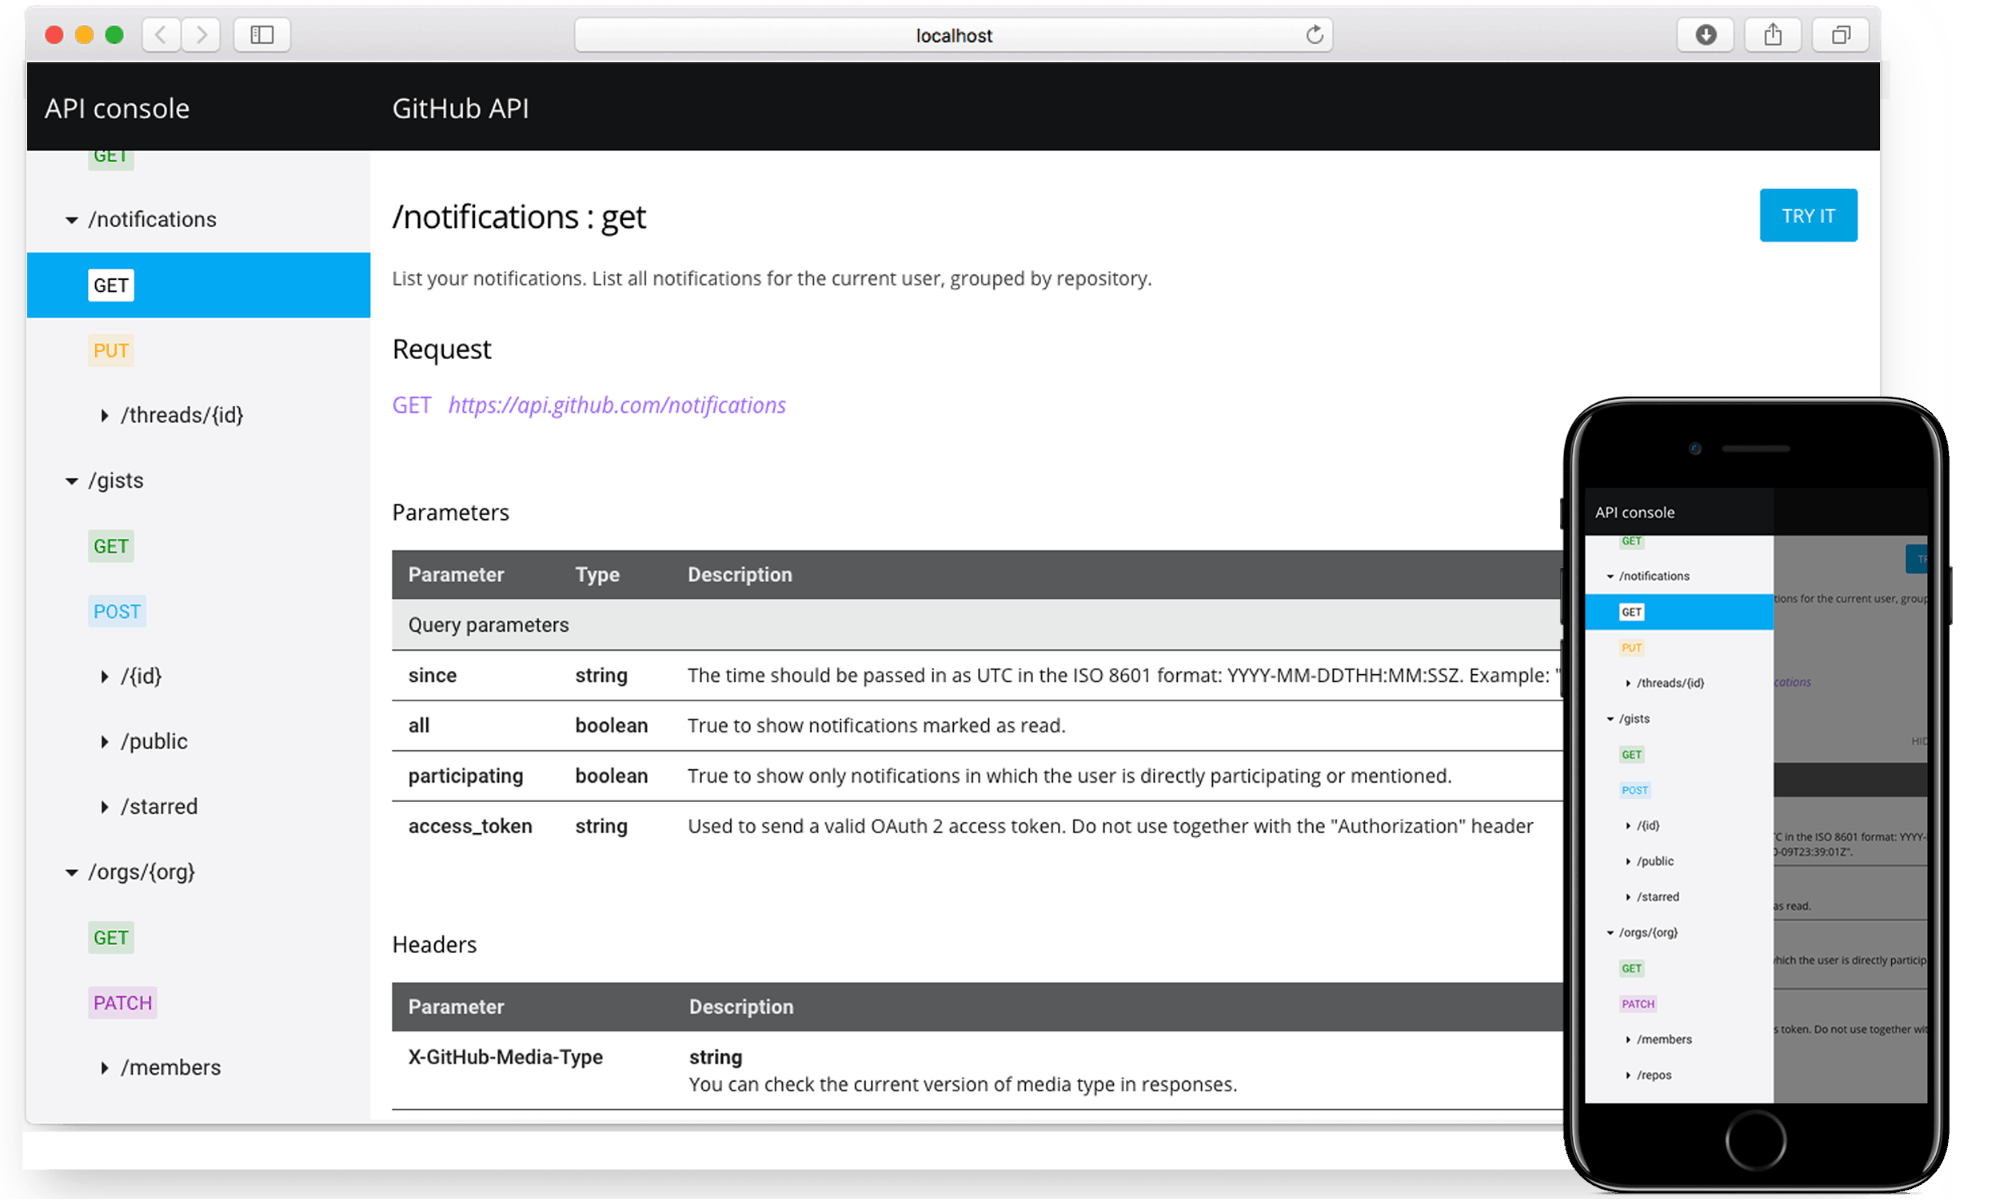Click the share icon in toolbar

pyautogui.click(x=1772, y=35)
